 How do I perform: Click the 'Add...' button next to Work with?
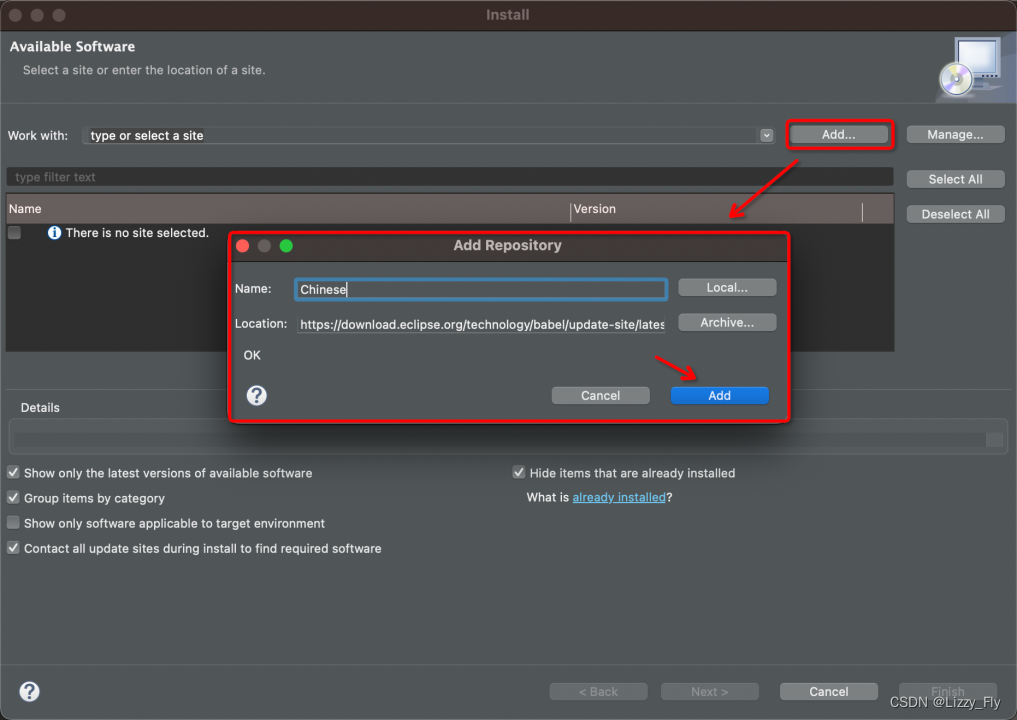(839, 134)
